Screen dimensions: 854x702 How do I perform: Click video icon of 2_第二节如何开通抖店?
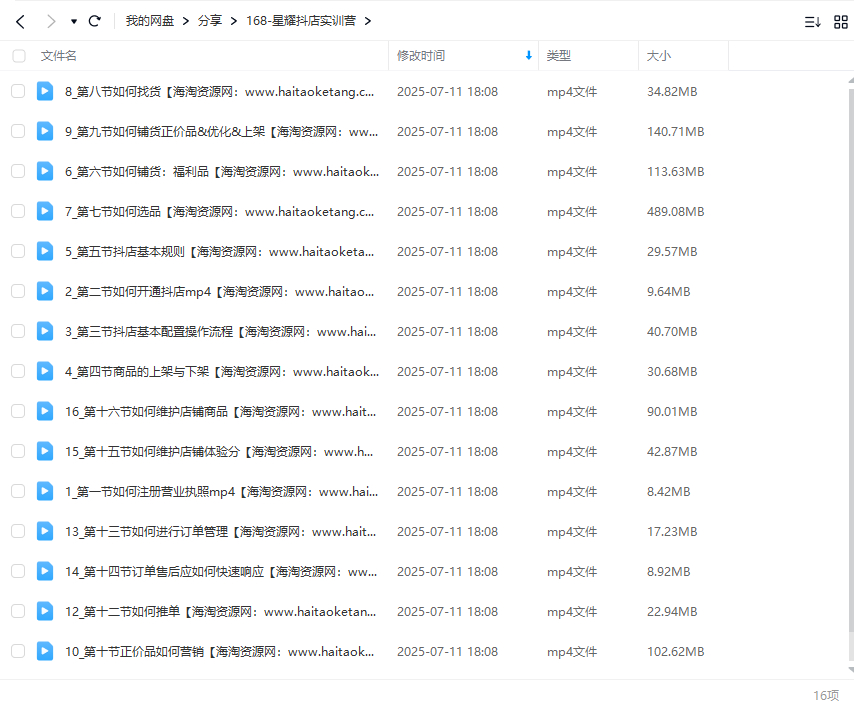pos(45,291)
